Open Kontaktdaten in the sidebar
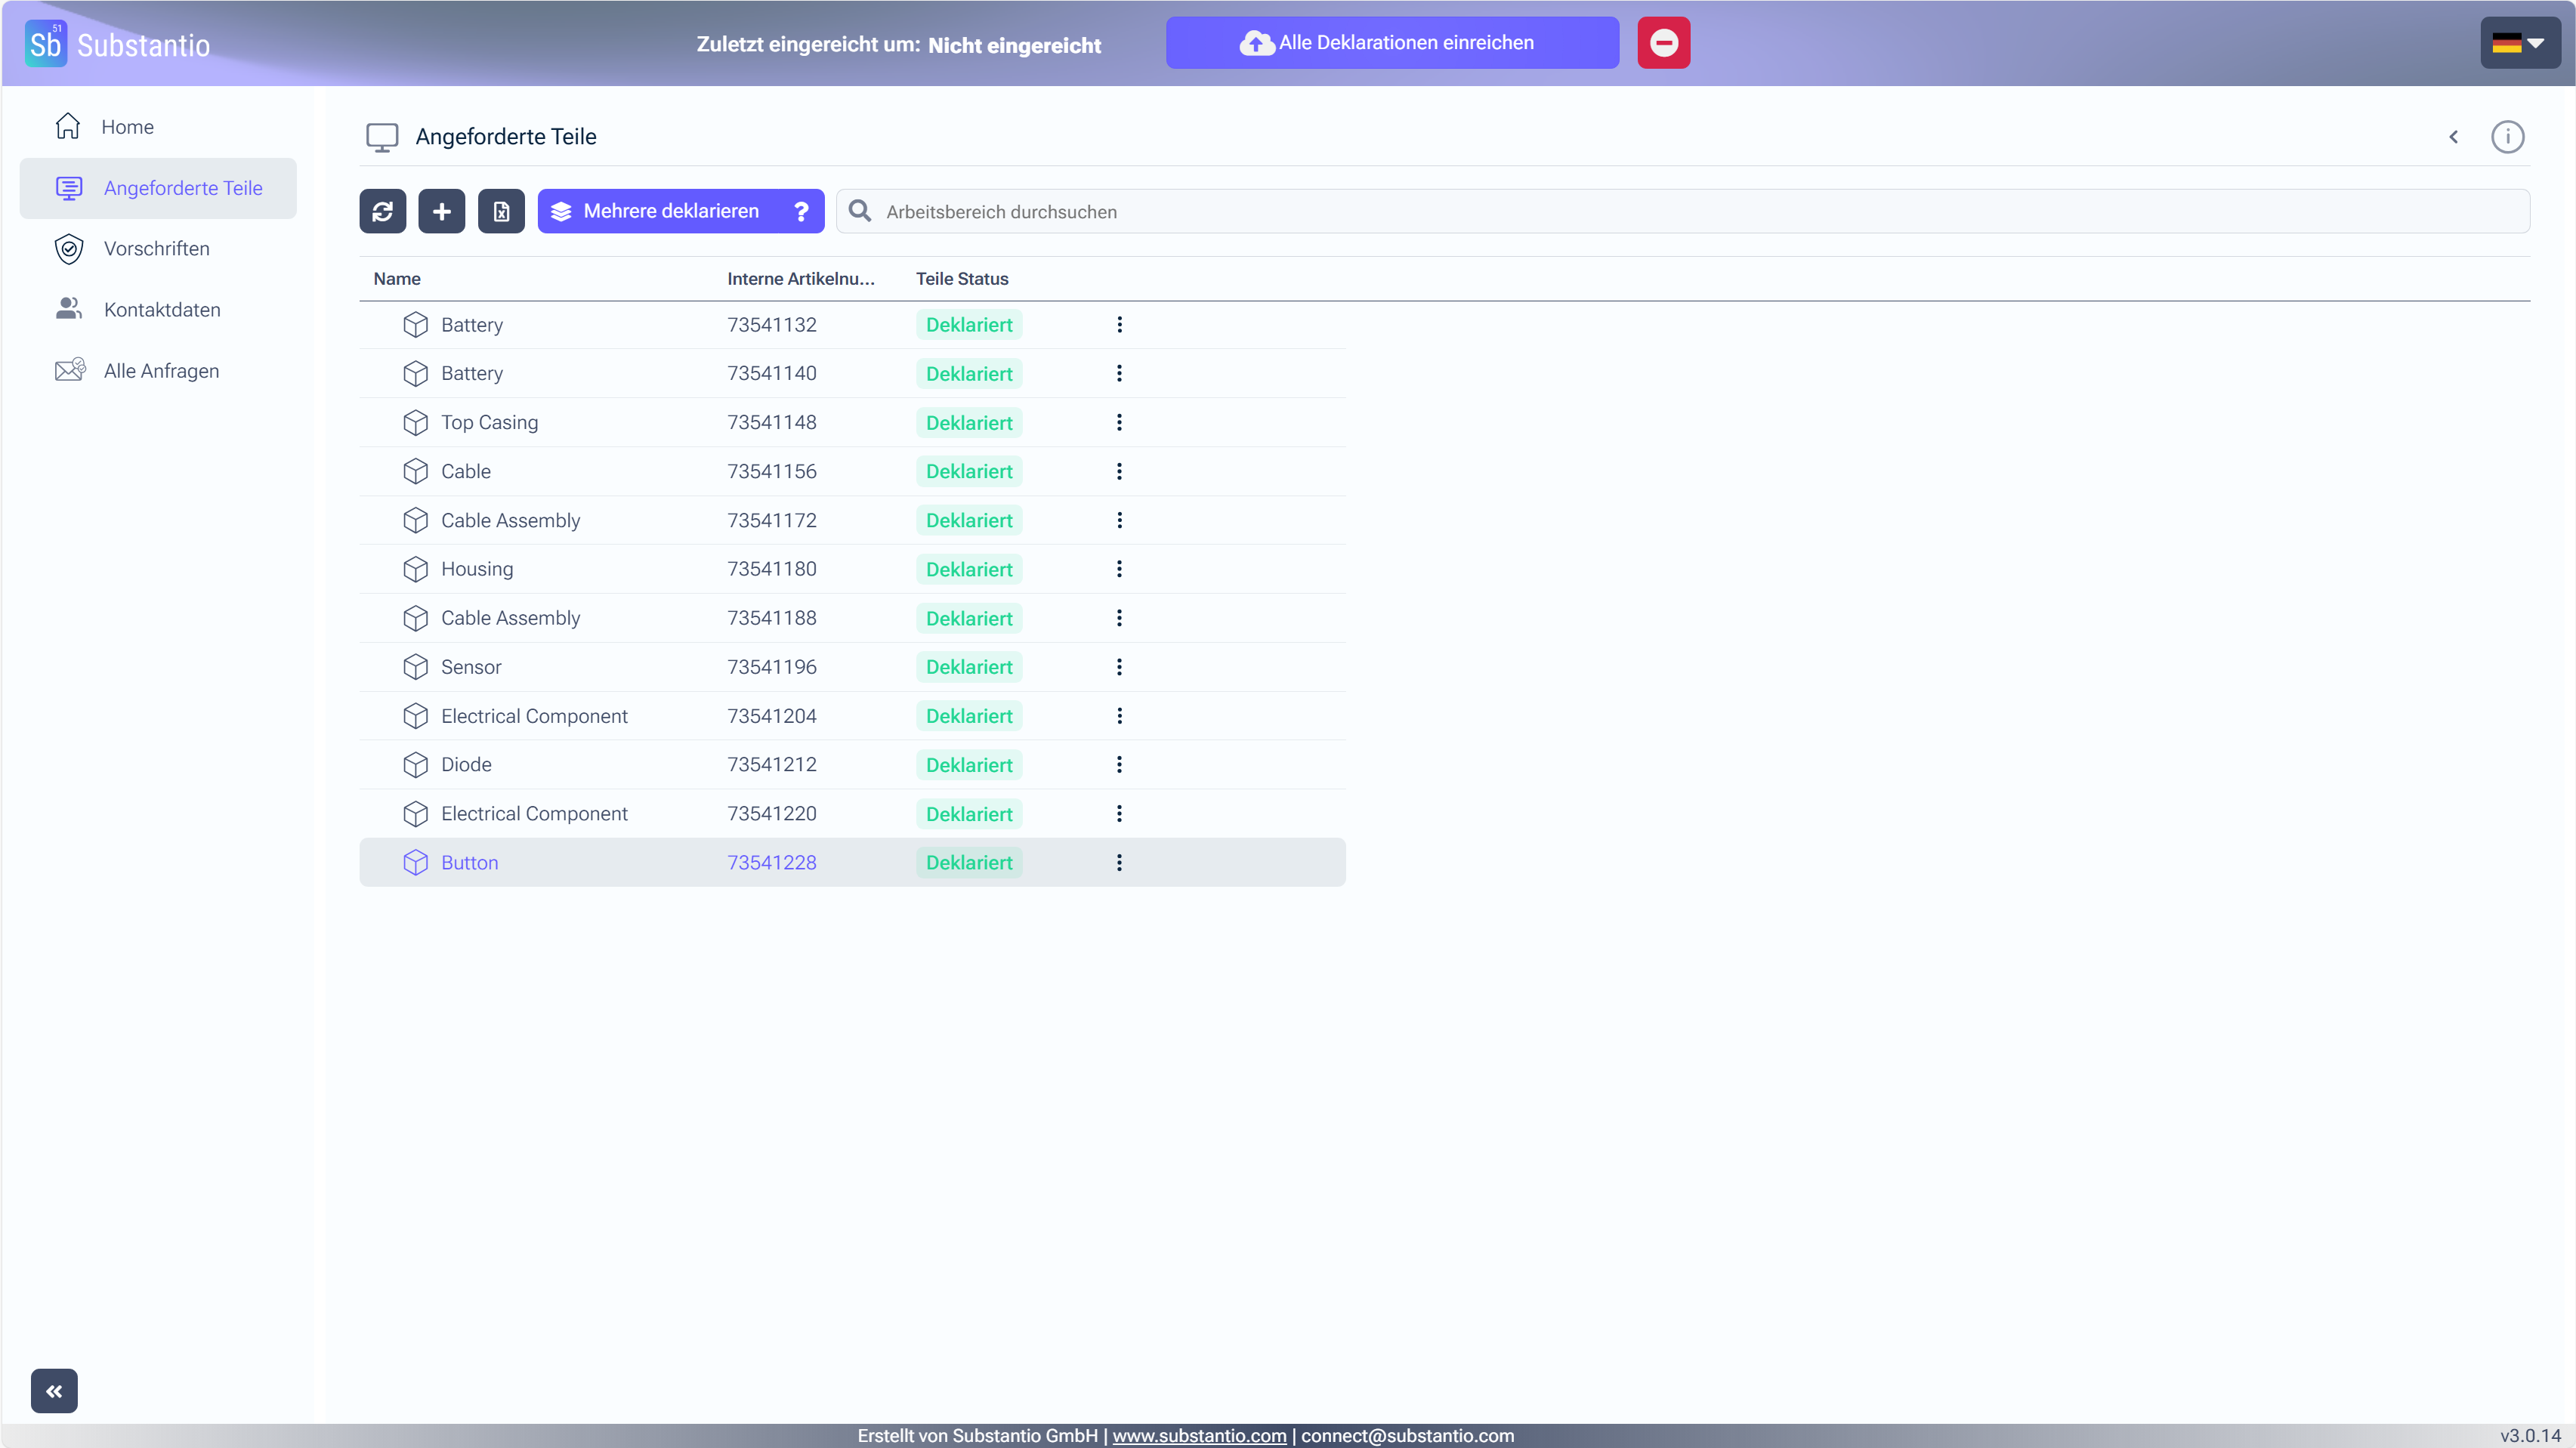The width and height of the screenshot is (2576, 1448). pyautogui.click(x=158, y=310)
